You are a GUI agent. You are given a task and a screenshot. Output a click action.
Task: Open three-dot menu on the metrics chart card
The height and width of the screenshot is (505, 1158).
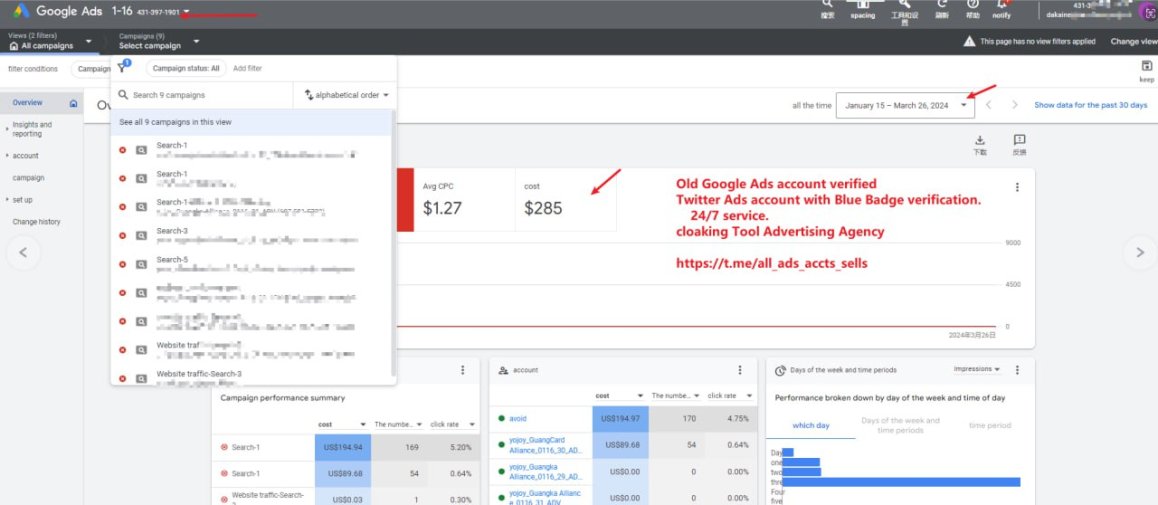tap(1017, 188)
